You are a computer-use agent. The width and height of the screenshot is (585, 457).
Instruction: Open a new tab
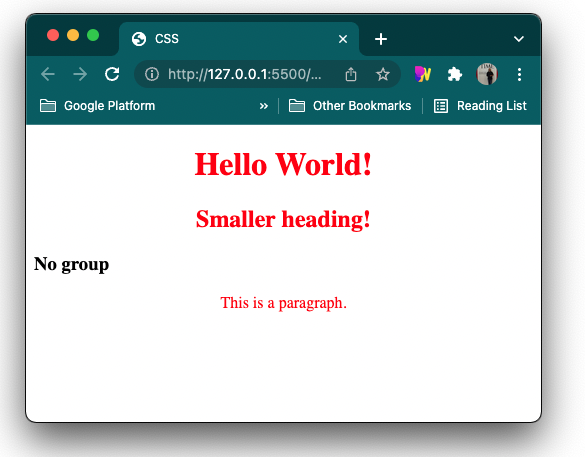[x=381, y=39]
